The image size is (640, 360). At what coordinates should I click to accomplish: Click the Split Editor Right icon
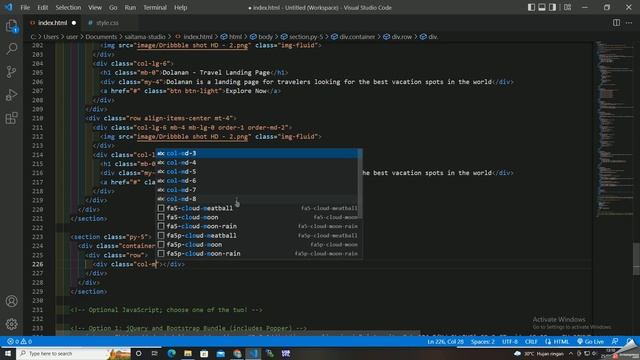(616, 23)
